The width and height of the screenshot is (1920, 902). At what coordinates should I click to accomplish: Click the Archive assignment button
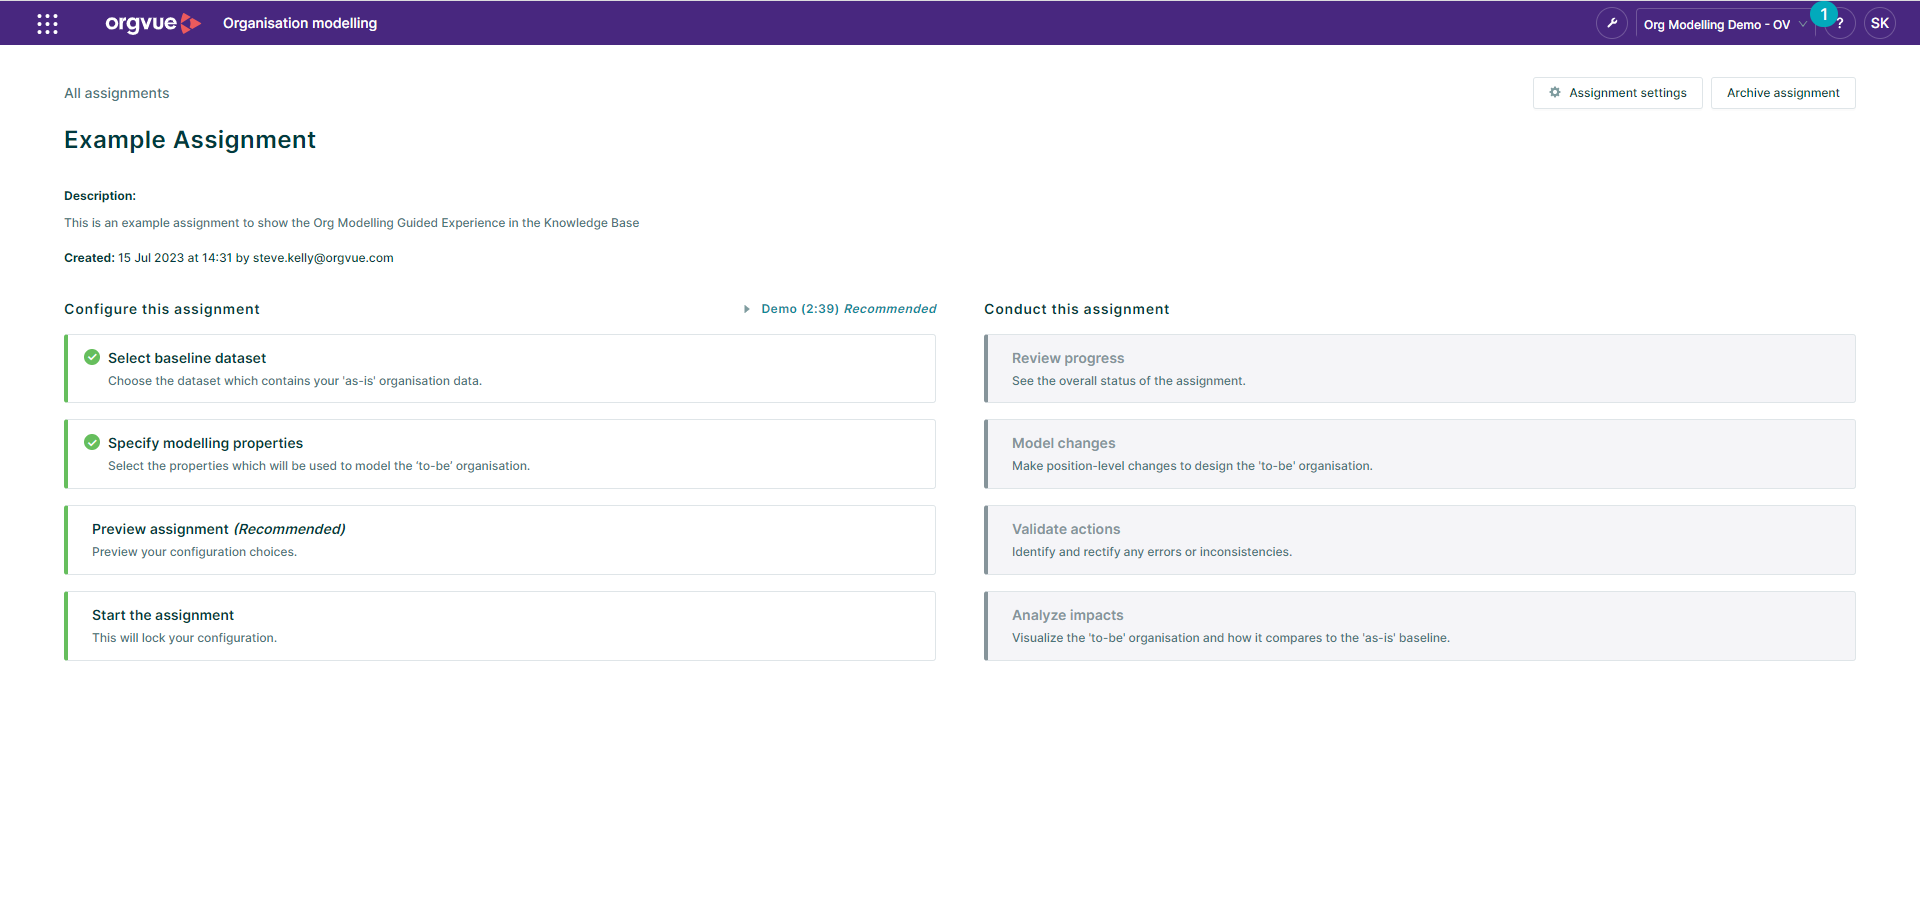(x=1783, y=93)
